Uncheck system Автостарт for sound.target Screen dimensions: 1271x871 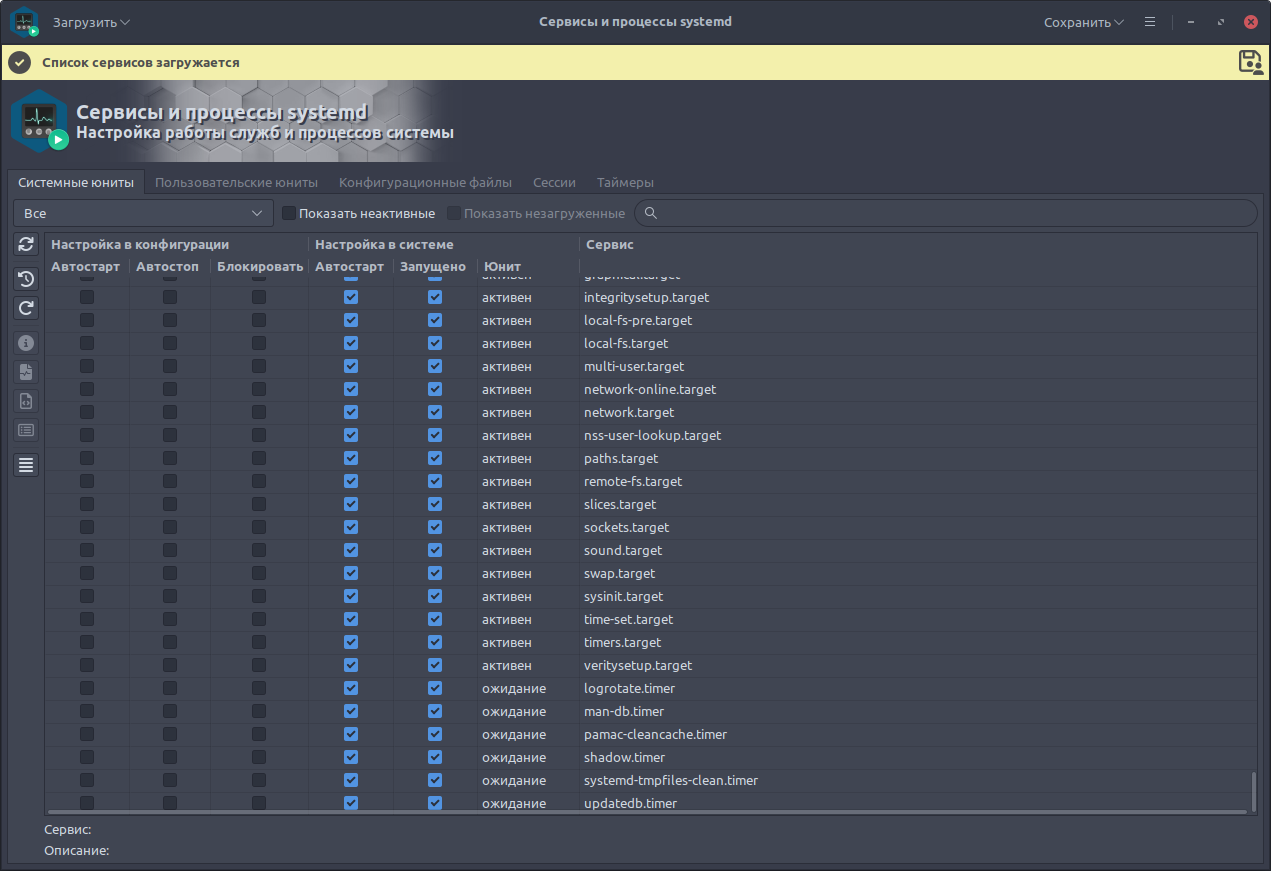click(351, 550)
